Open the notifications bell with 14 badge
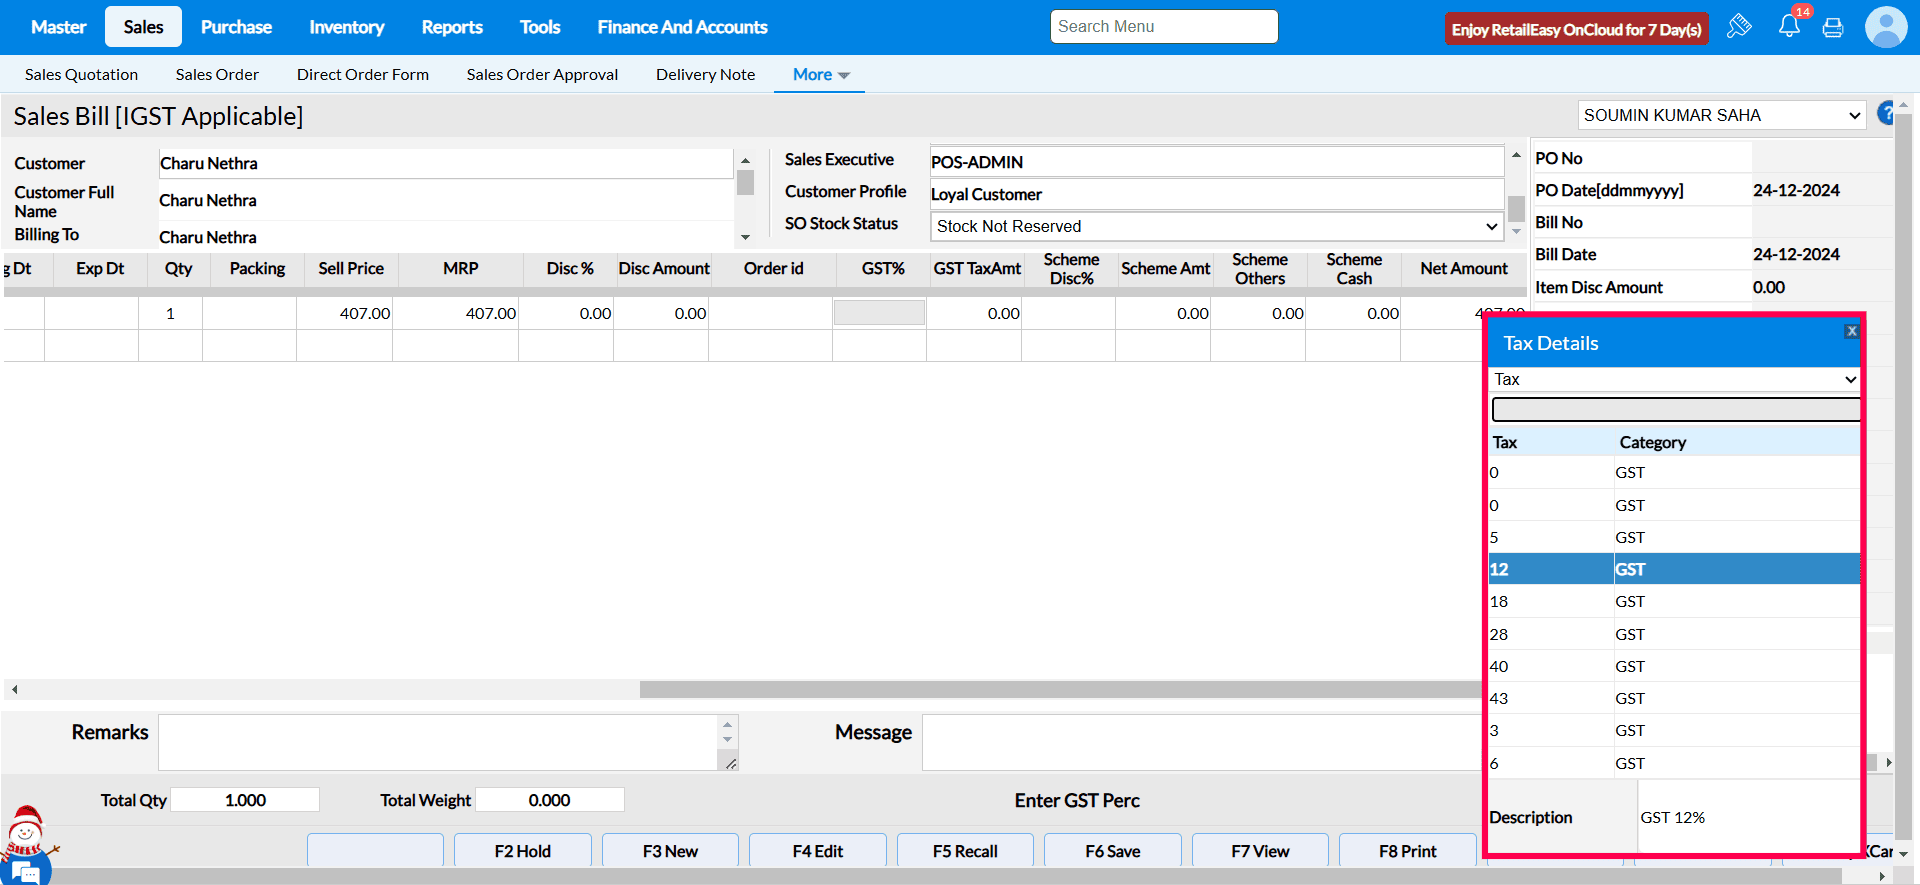Viewport: 1920px width, 885px height. tap(1789, 26)
